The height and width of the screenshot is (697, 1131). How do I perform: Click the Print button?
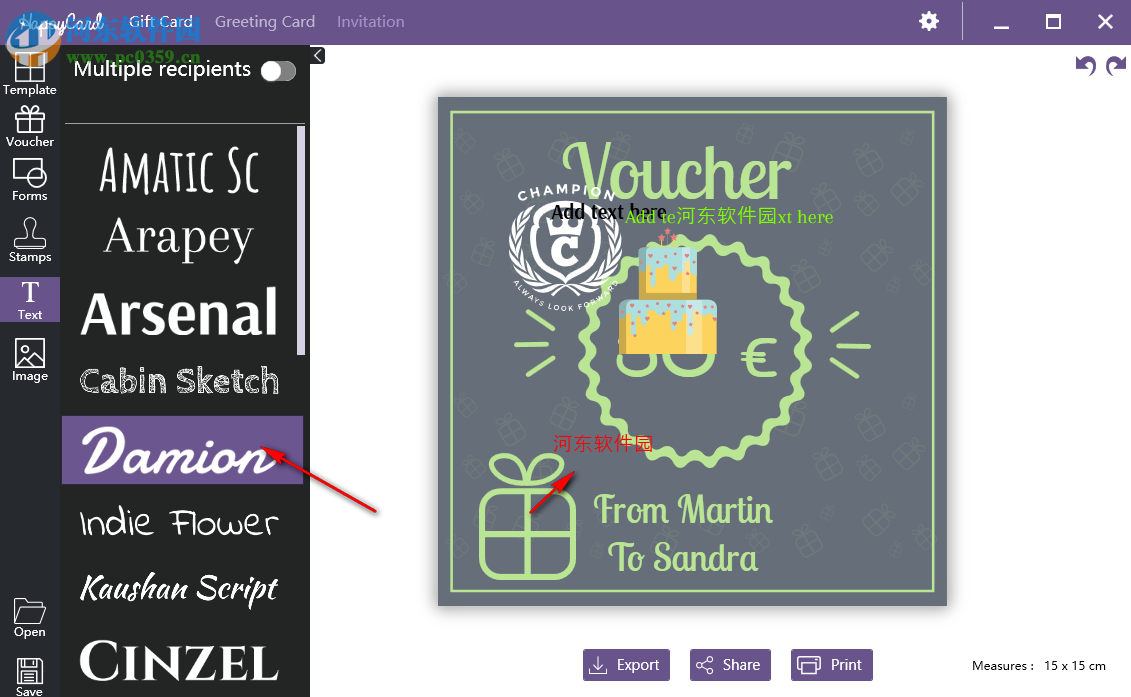click(x=832, y=665)
